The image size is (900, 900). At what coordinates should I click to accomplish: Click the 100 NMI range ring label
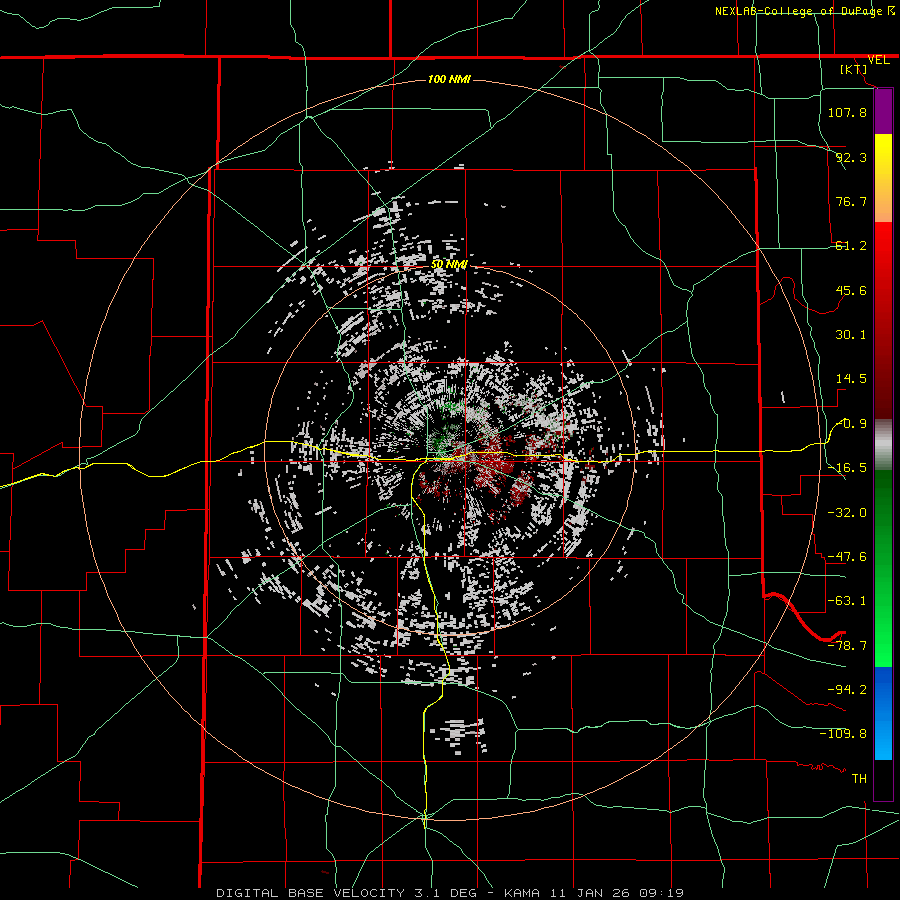[x=449, y=79]
